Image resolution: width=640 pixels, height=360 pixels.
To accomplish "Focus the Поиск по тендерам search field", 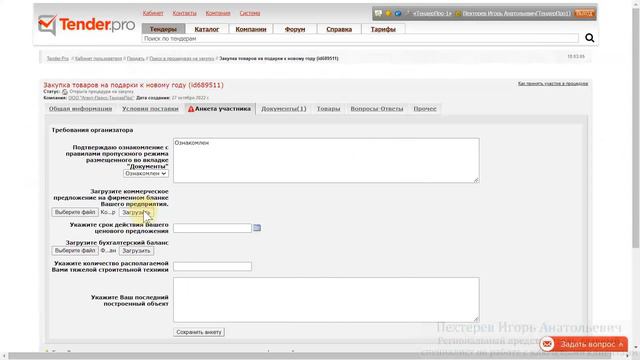I will (360, 38).
